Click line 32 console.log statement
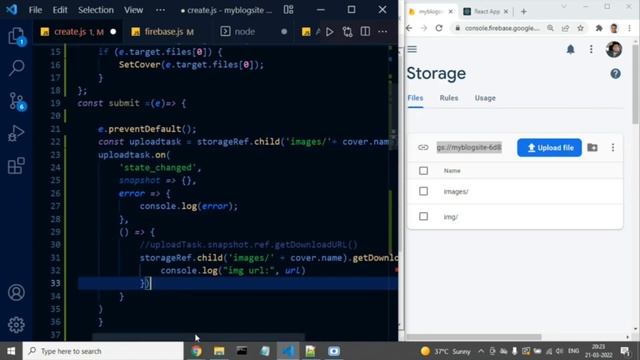 [233, 270]
